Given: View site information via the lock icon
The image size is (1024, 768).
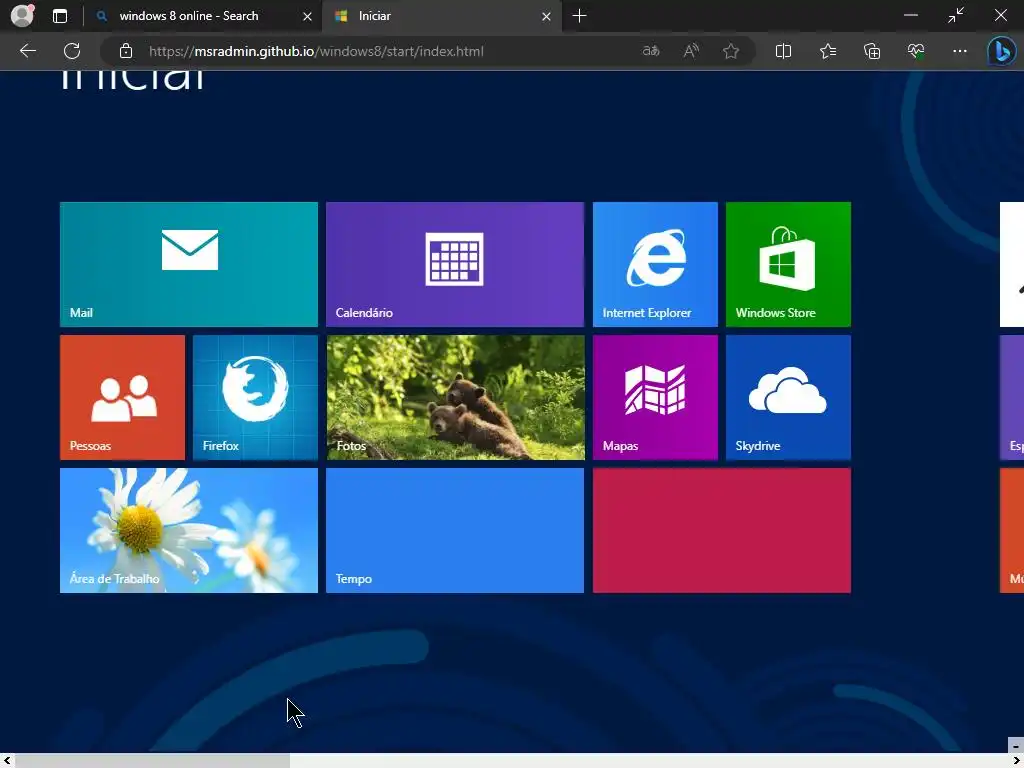Looking at the screenshot, I should tap(126, 51).
